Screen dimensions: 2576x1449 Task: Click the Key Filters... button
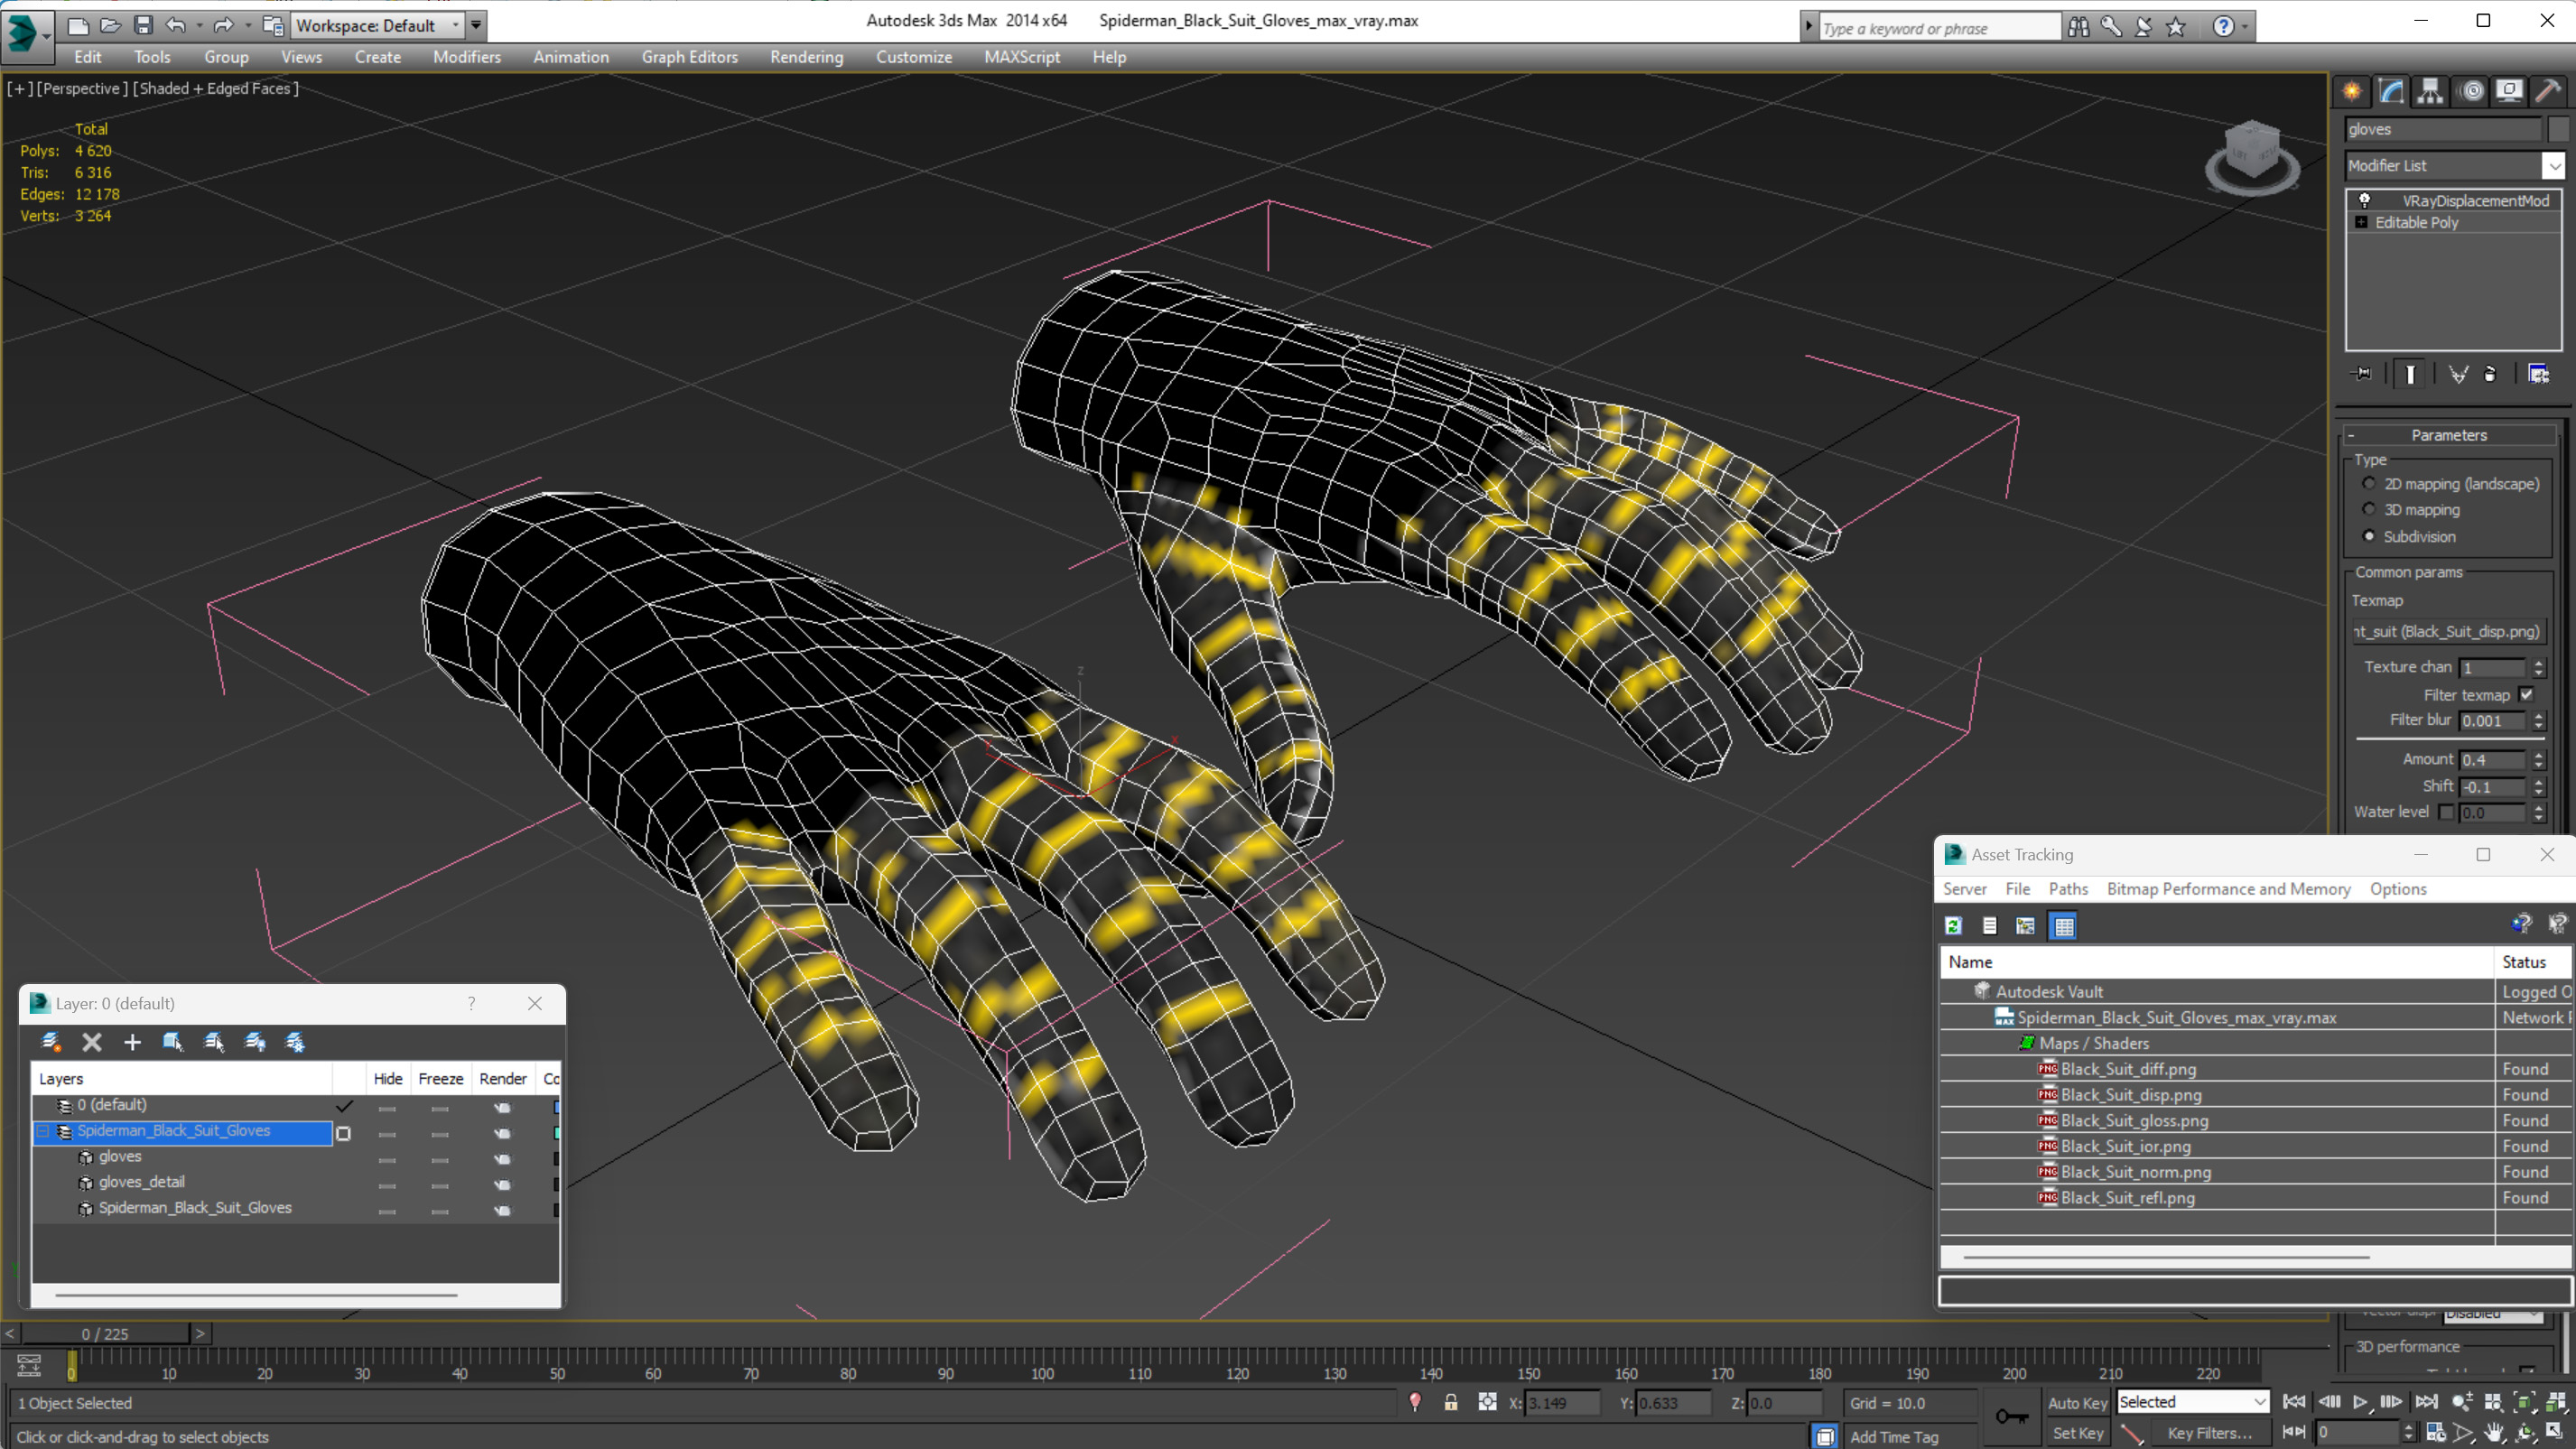coord(2209,1433)
